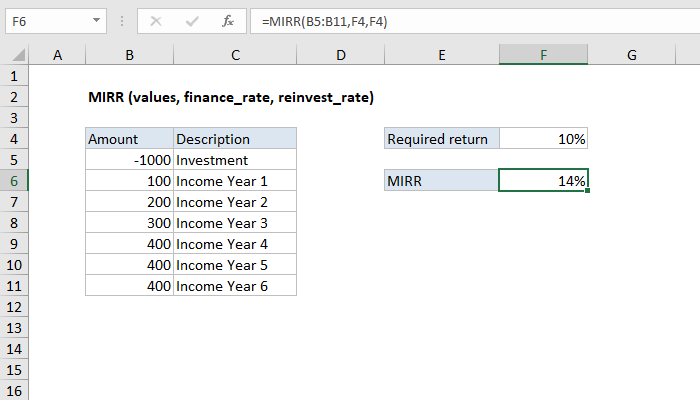The image size is (700, 400).
Task: Select the cell containing -1000
Action: coord(129,160)
